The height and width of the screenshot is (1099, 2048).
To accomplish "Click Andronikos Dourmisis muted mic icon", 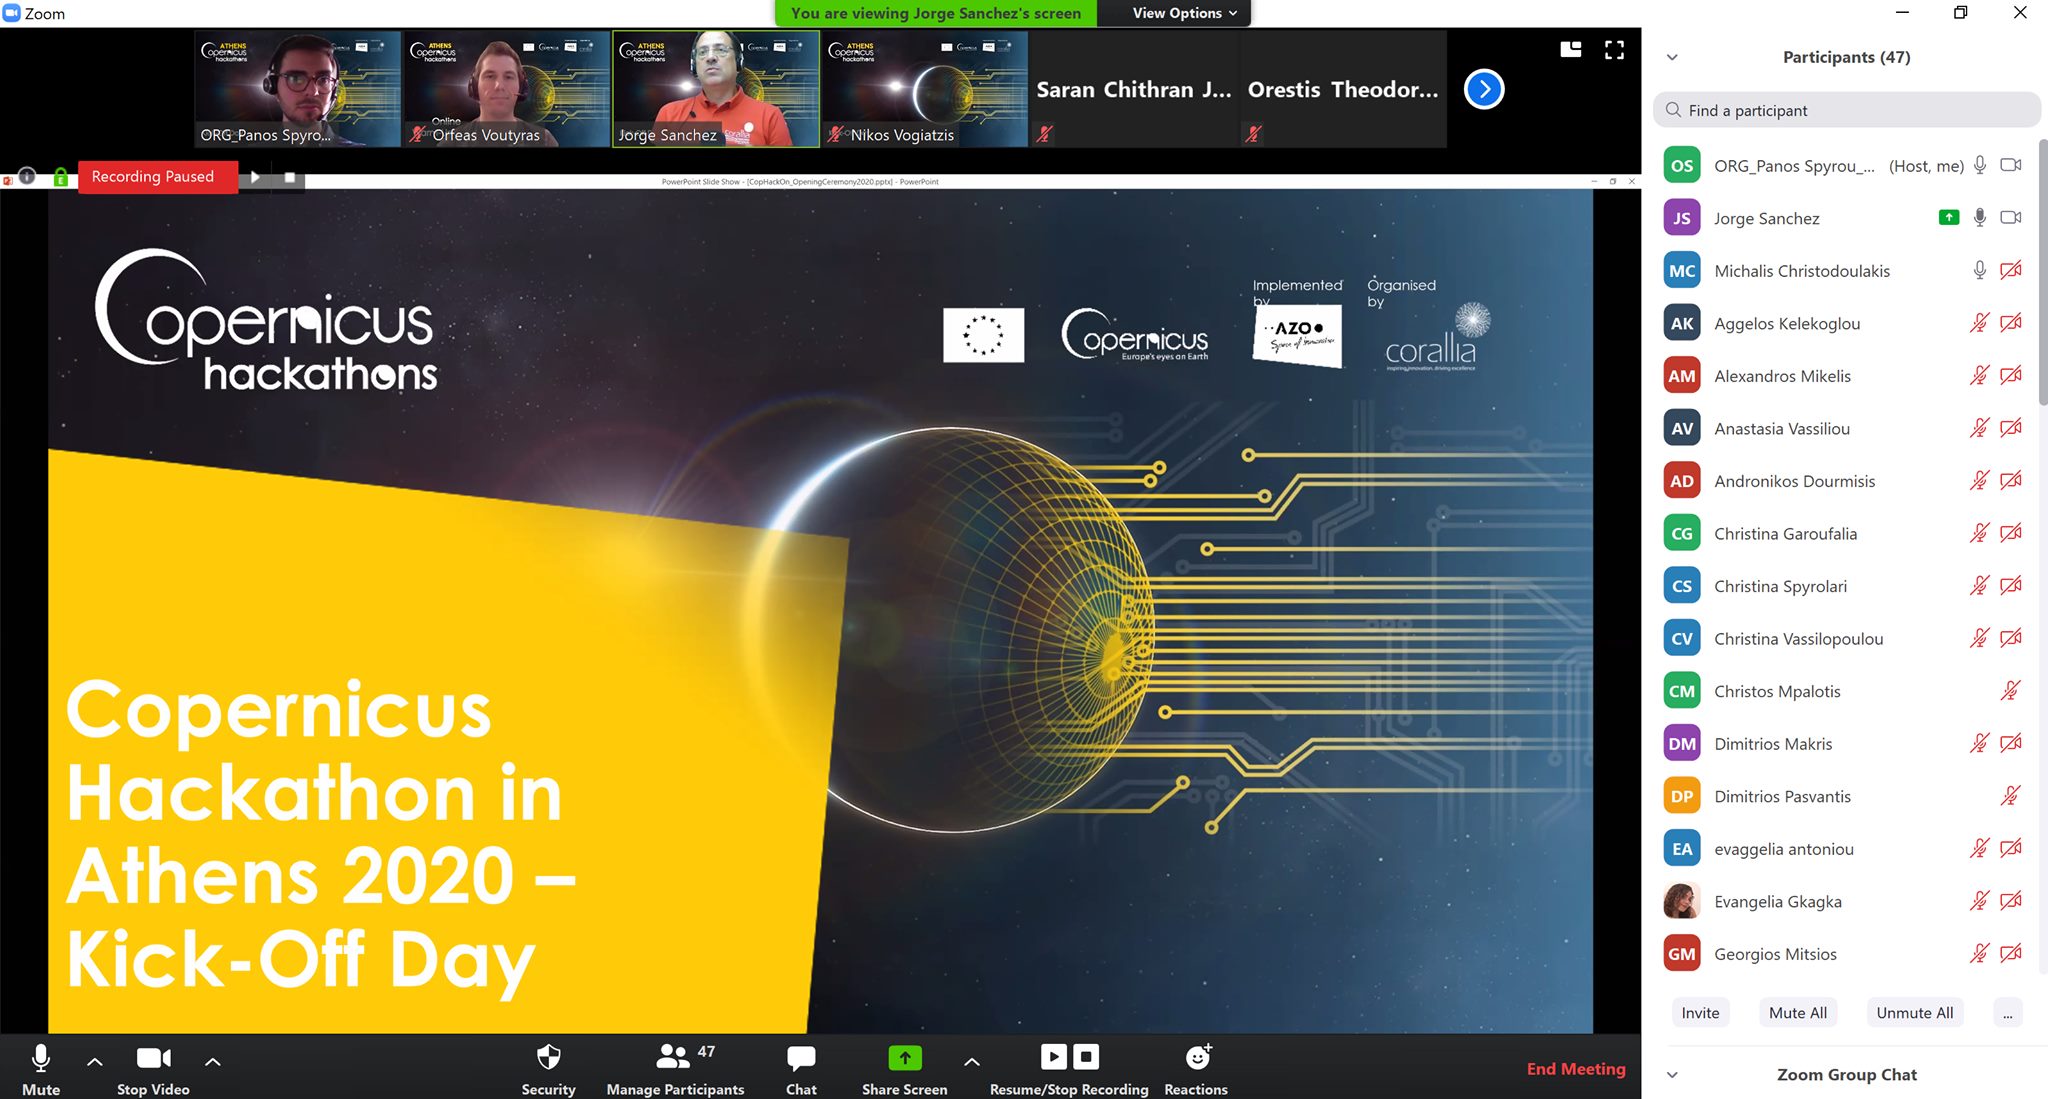I will 1980,480.
